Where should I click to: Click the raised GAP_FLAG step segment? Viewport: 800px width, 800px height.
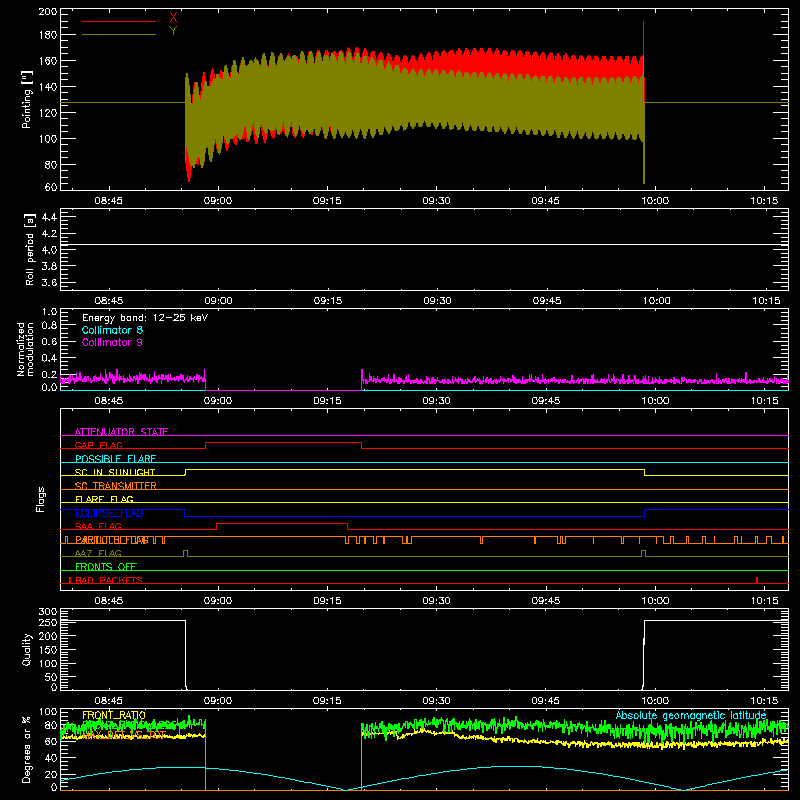point(283,443)
